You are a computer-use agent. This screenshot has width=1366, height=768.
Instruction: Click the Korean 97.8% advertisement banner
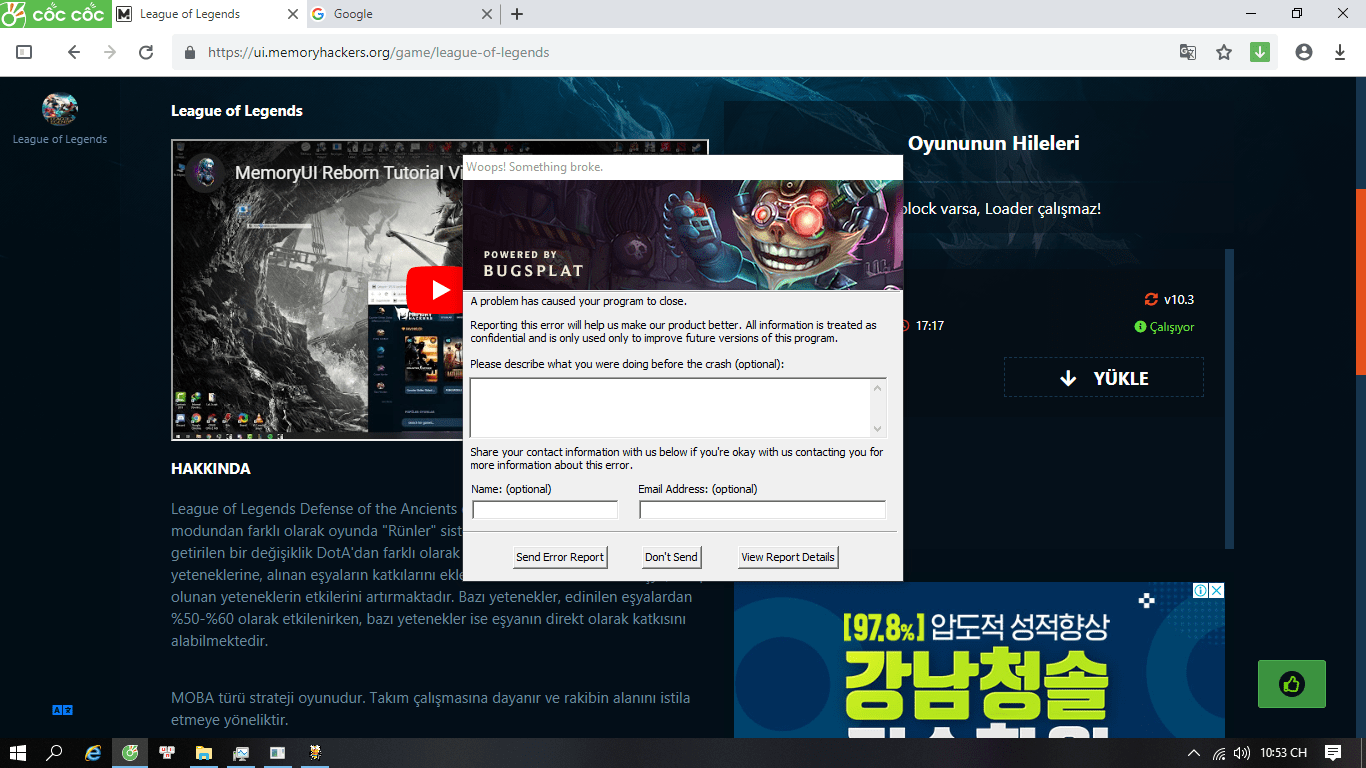[979, 661]
